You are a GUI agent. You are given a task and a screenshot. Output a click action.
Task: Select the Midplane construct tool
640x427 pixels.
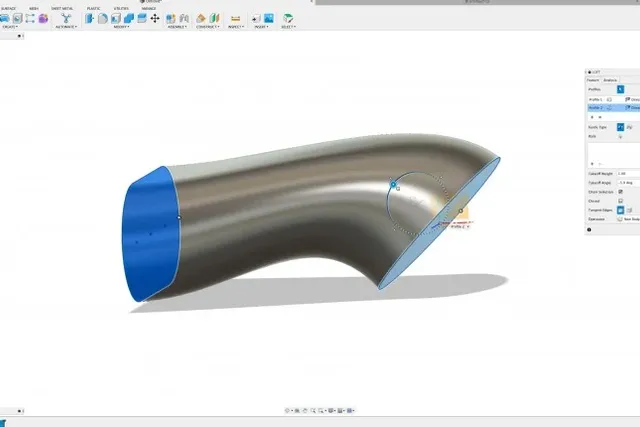(214, 18)
